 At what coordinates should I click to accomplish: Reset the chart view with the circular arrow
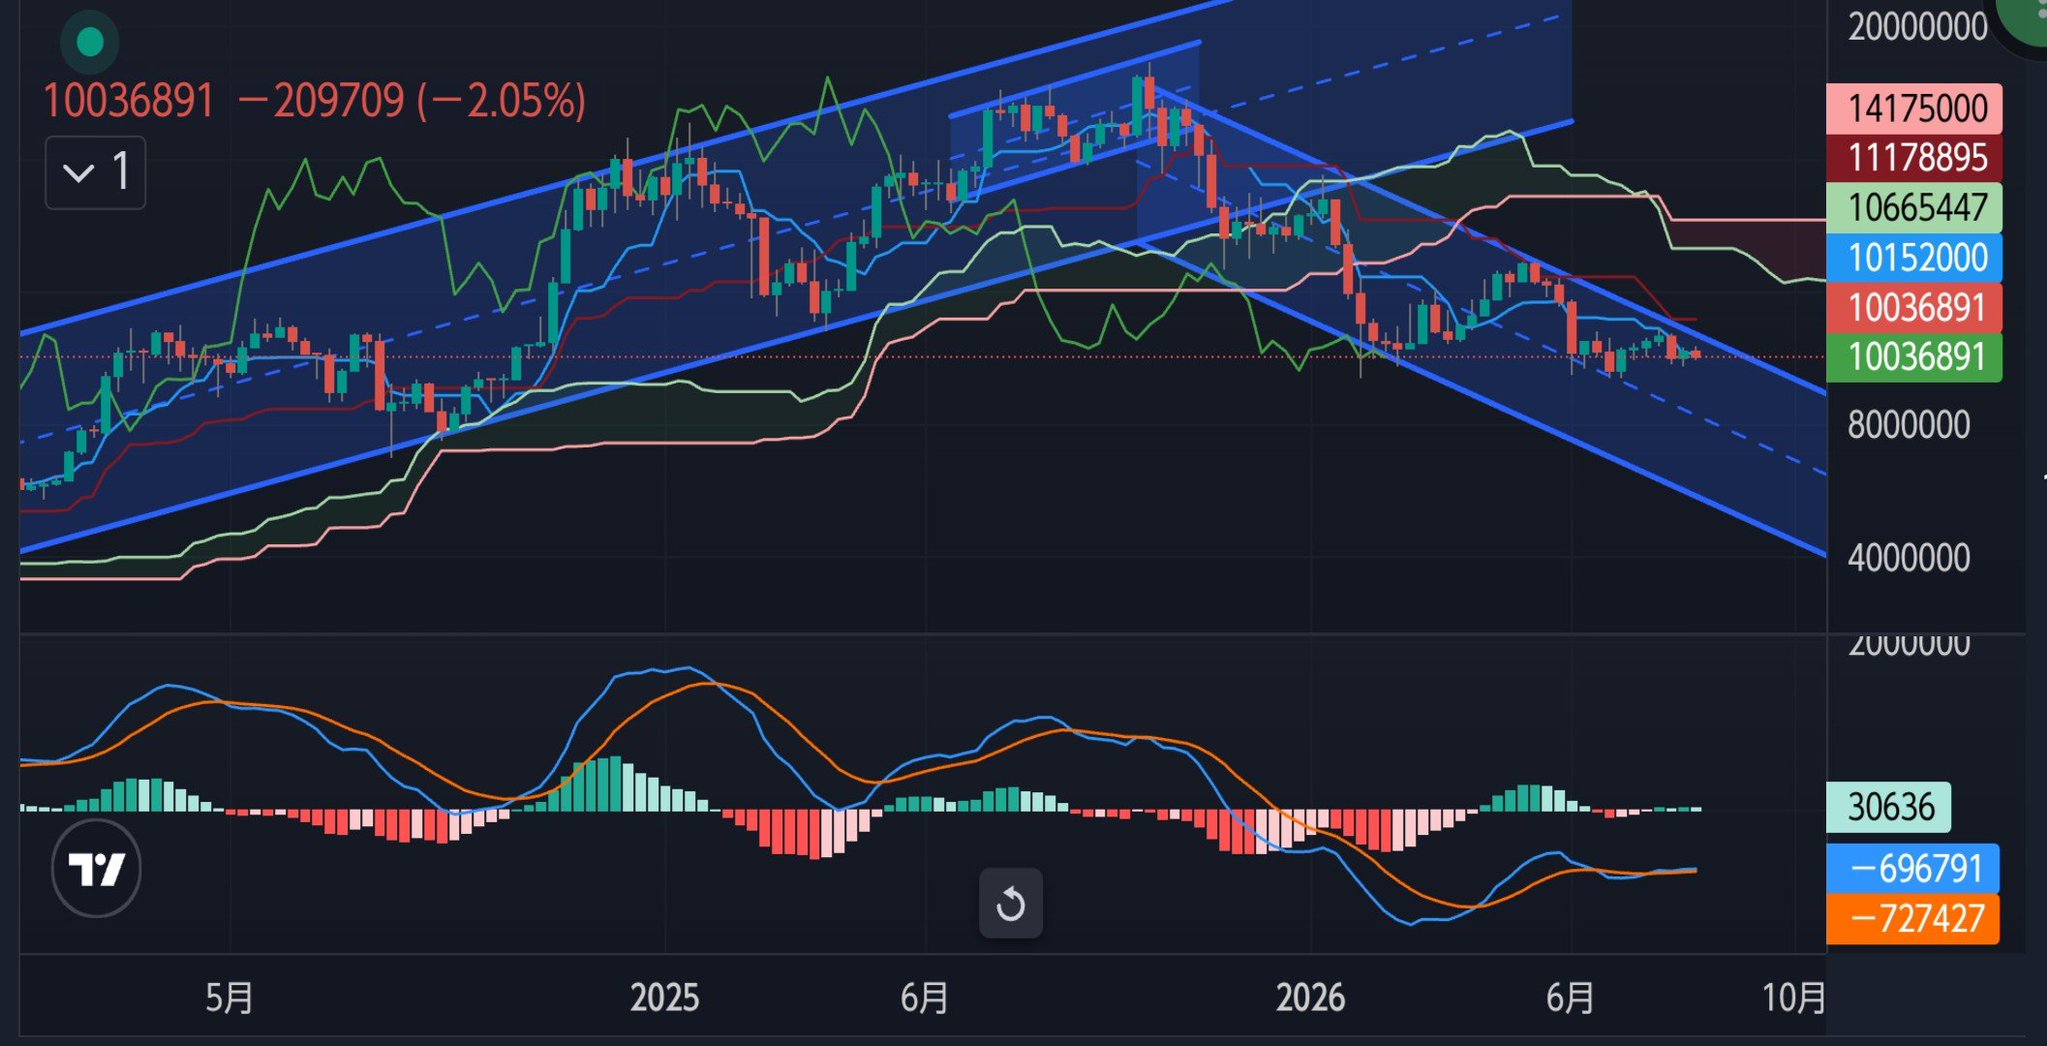pos(1010,904)
